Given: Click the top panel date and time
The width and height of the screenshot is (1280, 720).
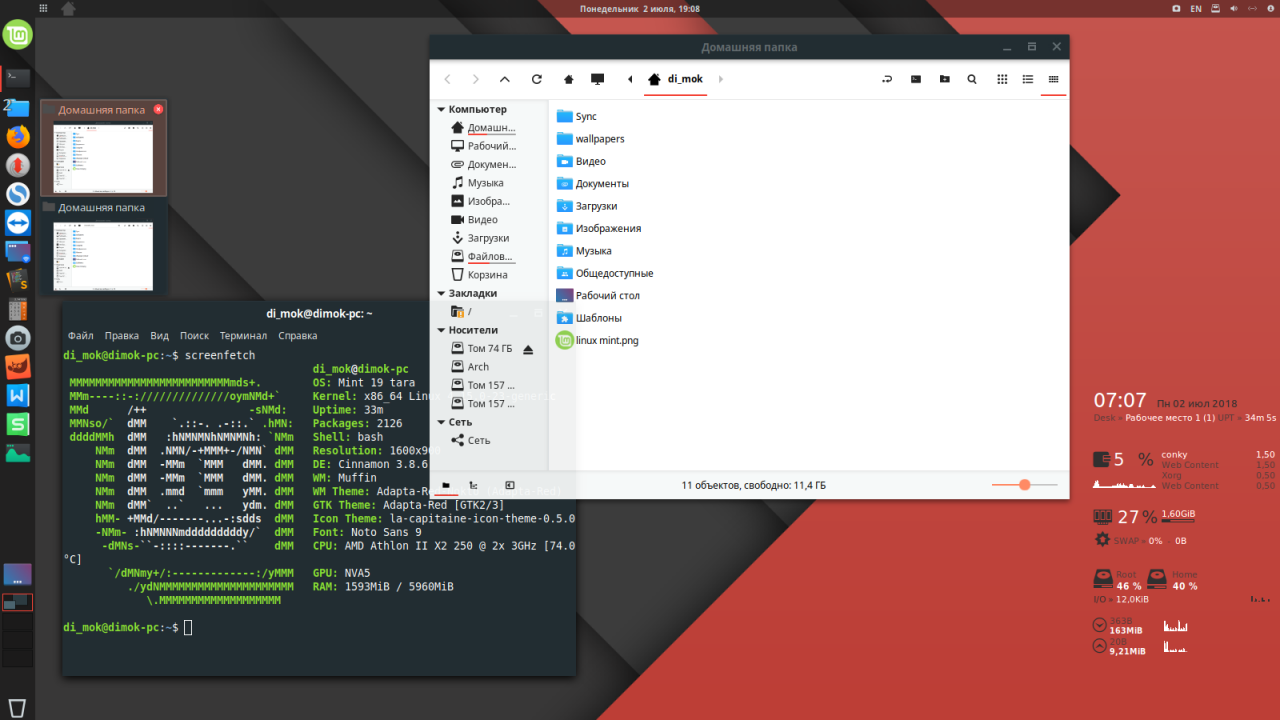Looking at the screenshot, I should click(x=640, y=9).
